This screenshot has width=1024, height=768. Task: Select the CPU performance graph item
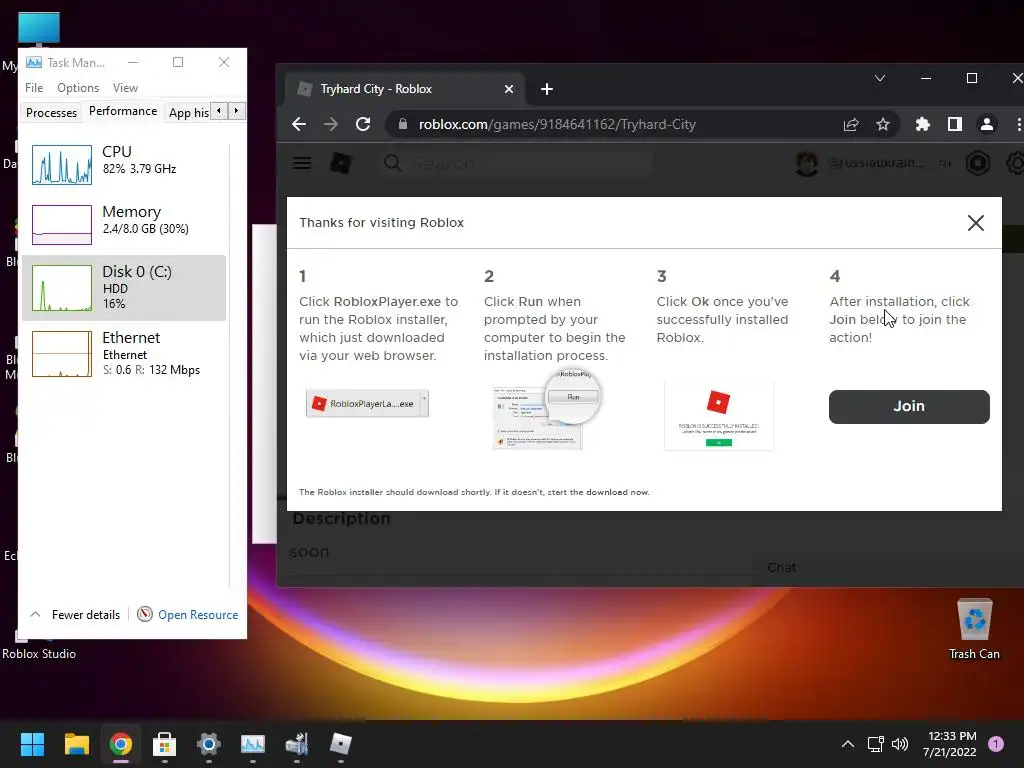coord(124,163)
